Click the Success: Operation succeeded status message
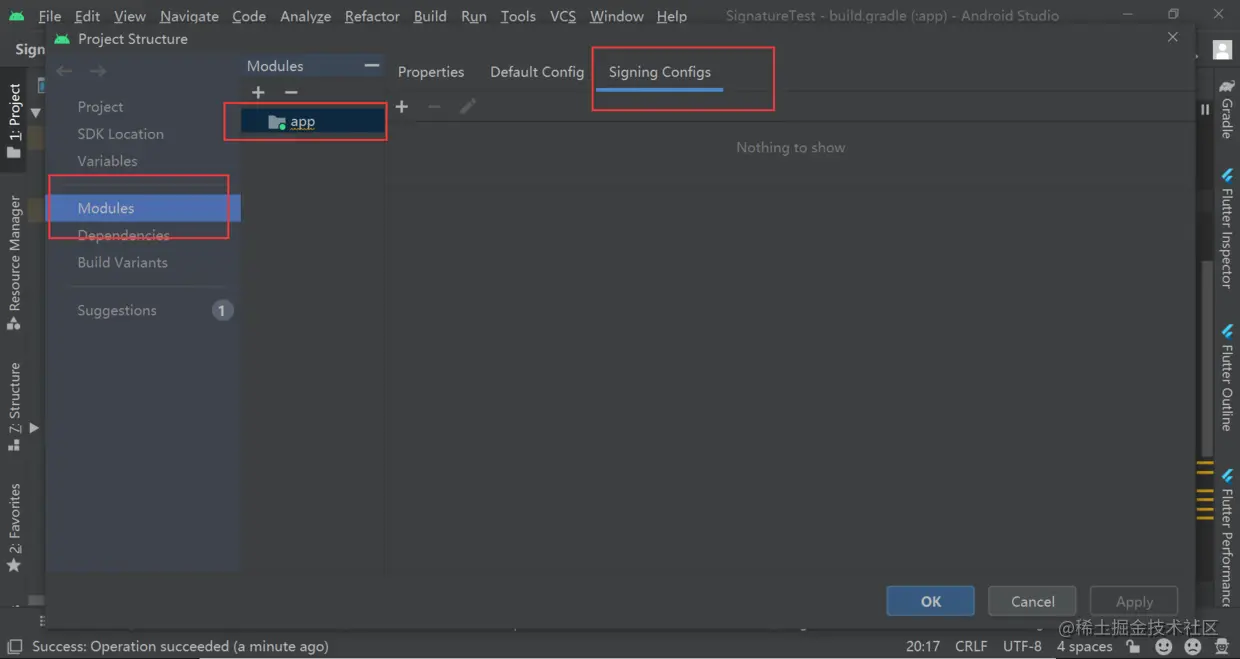Viewport: 1240px width, 659px height. [180, 647]
